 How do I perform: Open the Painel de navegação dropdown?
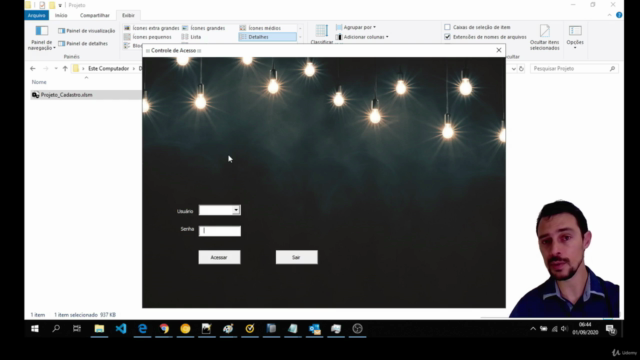(x=41, y=38)
